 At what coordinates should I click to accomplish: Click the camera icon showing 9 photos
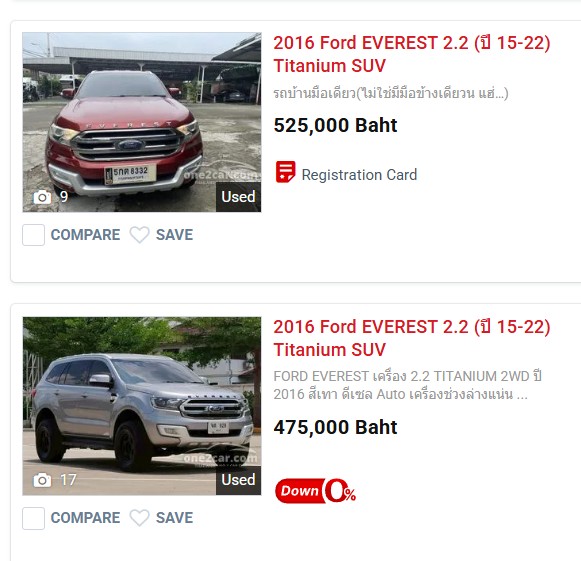coord(42,197)
